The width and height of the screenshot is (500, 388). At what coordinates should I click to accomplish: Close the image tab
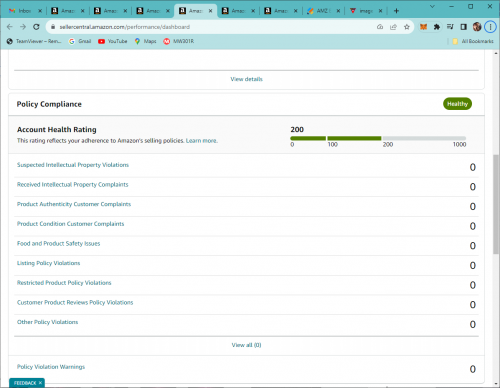[380, 11]
